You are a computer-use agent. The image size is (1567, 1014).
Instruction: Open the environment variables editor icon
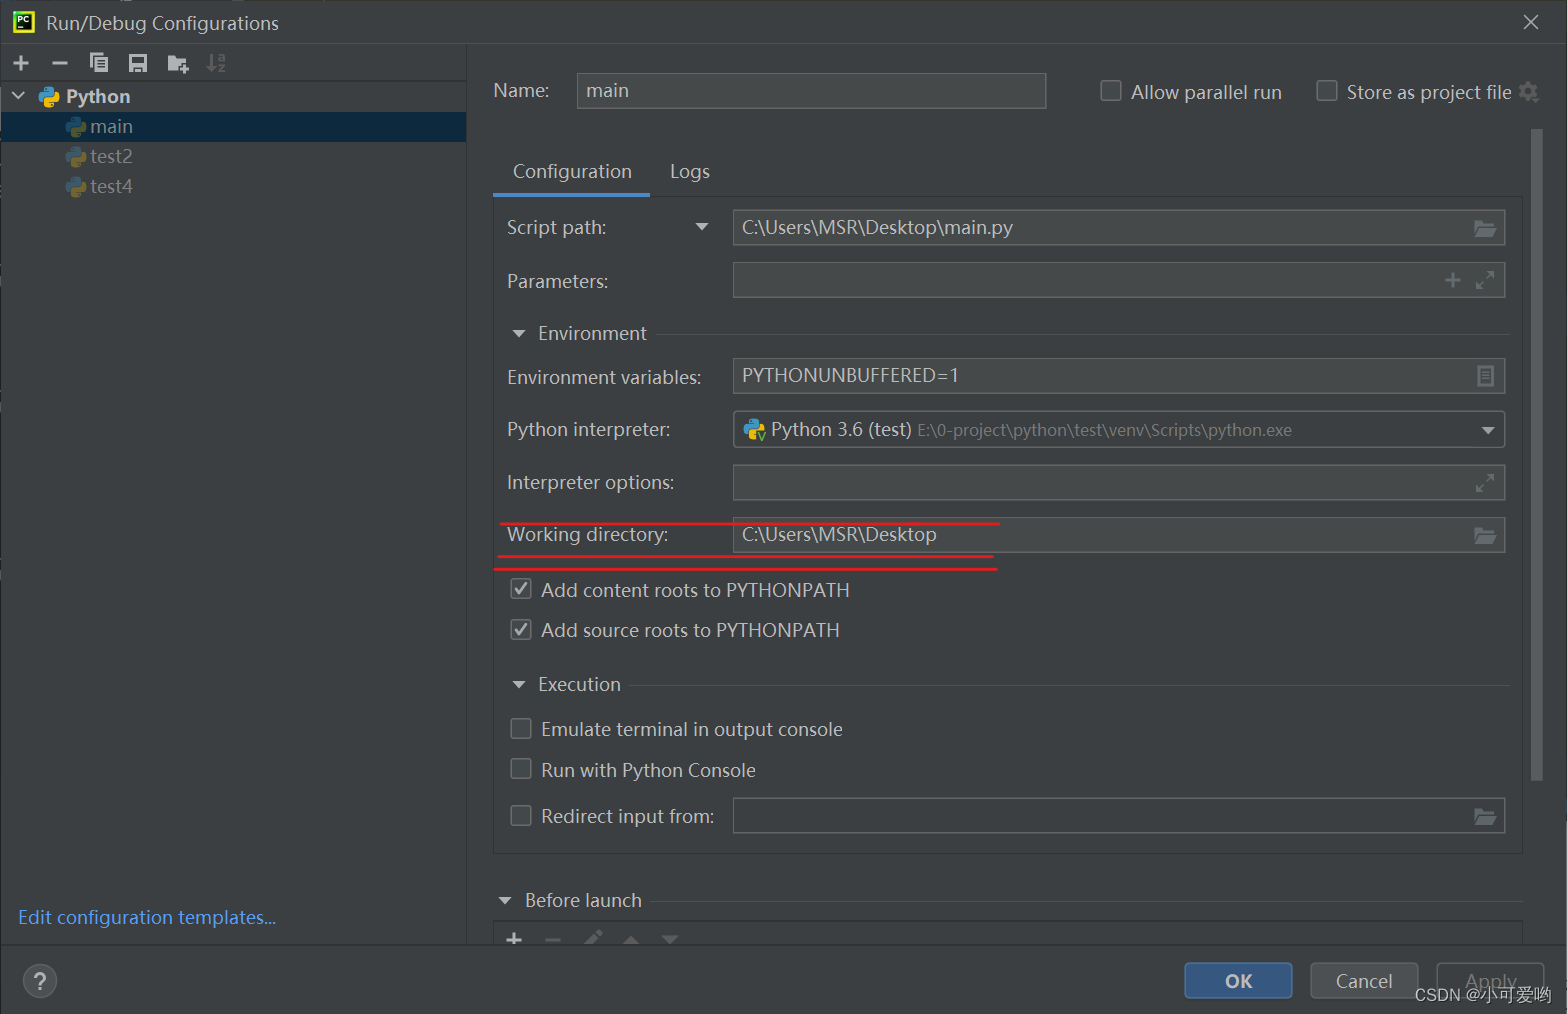coord(1485,376)
